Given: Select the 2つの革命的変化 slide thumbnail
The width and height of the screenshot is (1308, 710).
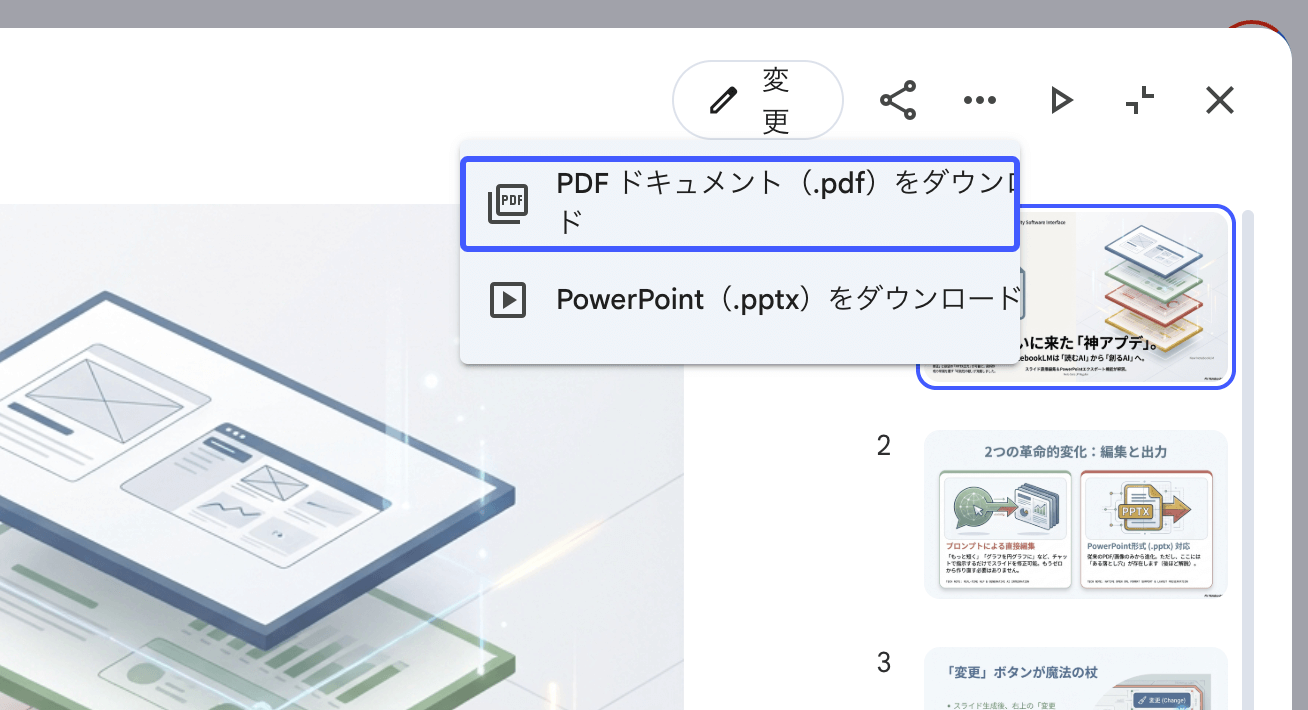Looking at the screenshot, I should click(x=1075, y=514).
